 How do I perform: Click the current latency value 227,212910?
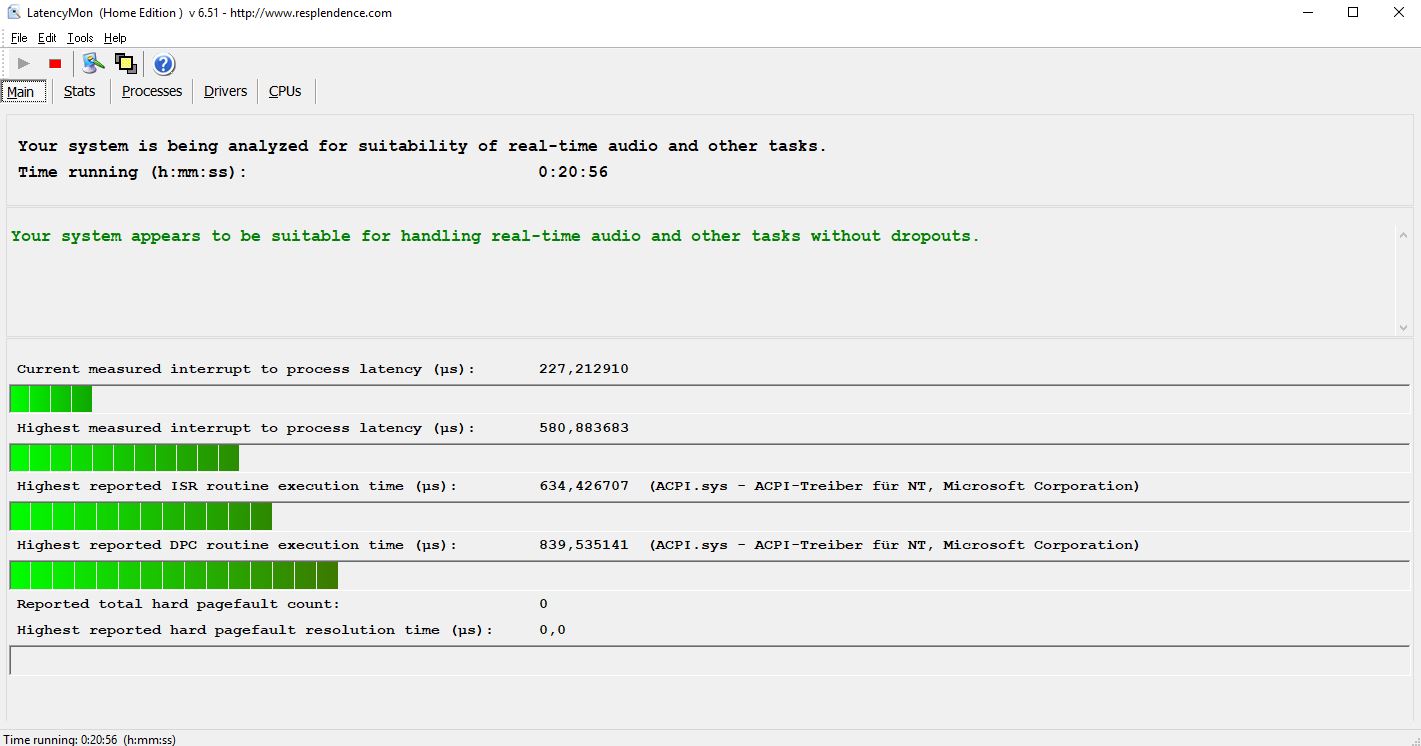click(x=583, y=369)
